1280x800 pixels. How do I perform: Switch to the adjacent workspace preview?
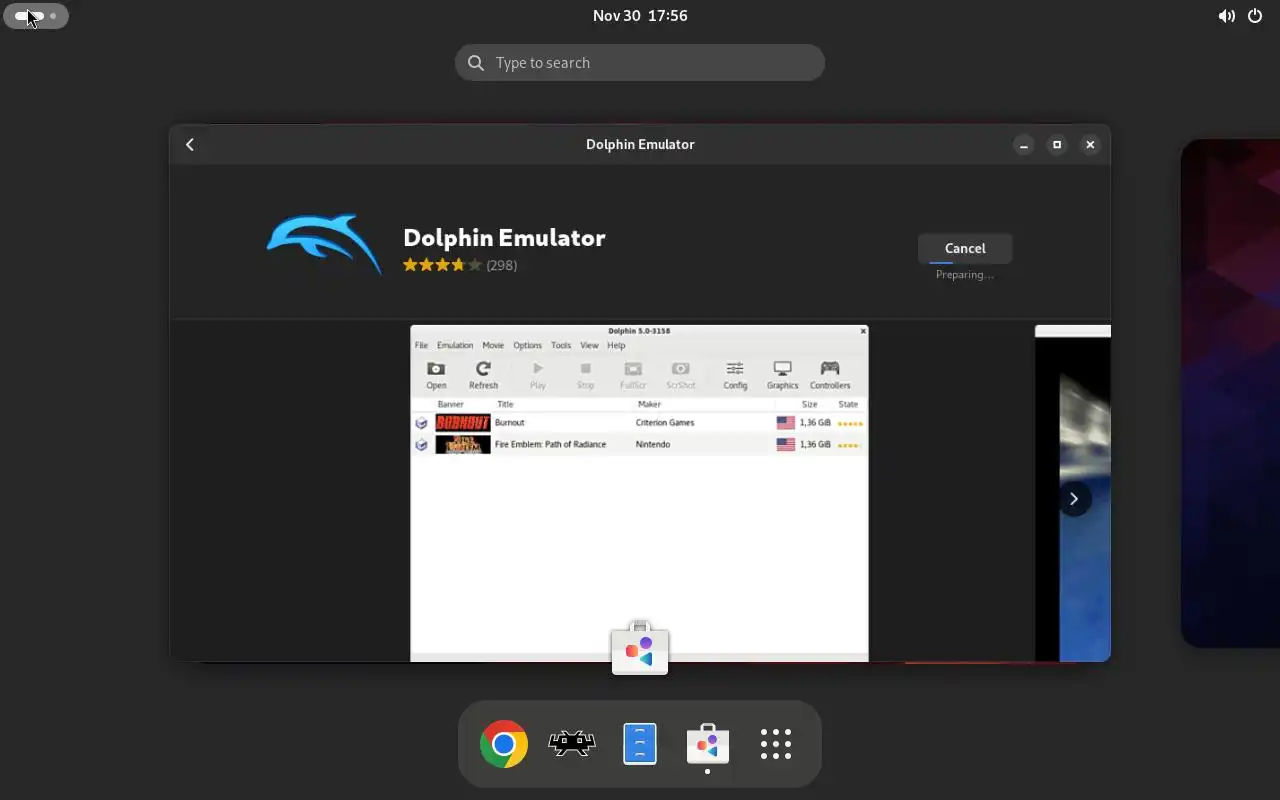pos(1230,393)
